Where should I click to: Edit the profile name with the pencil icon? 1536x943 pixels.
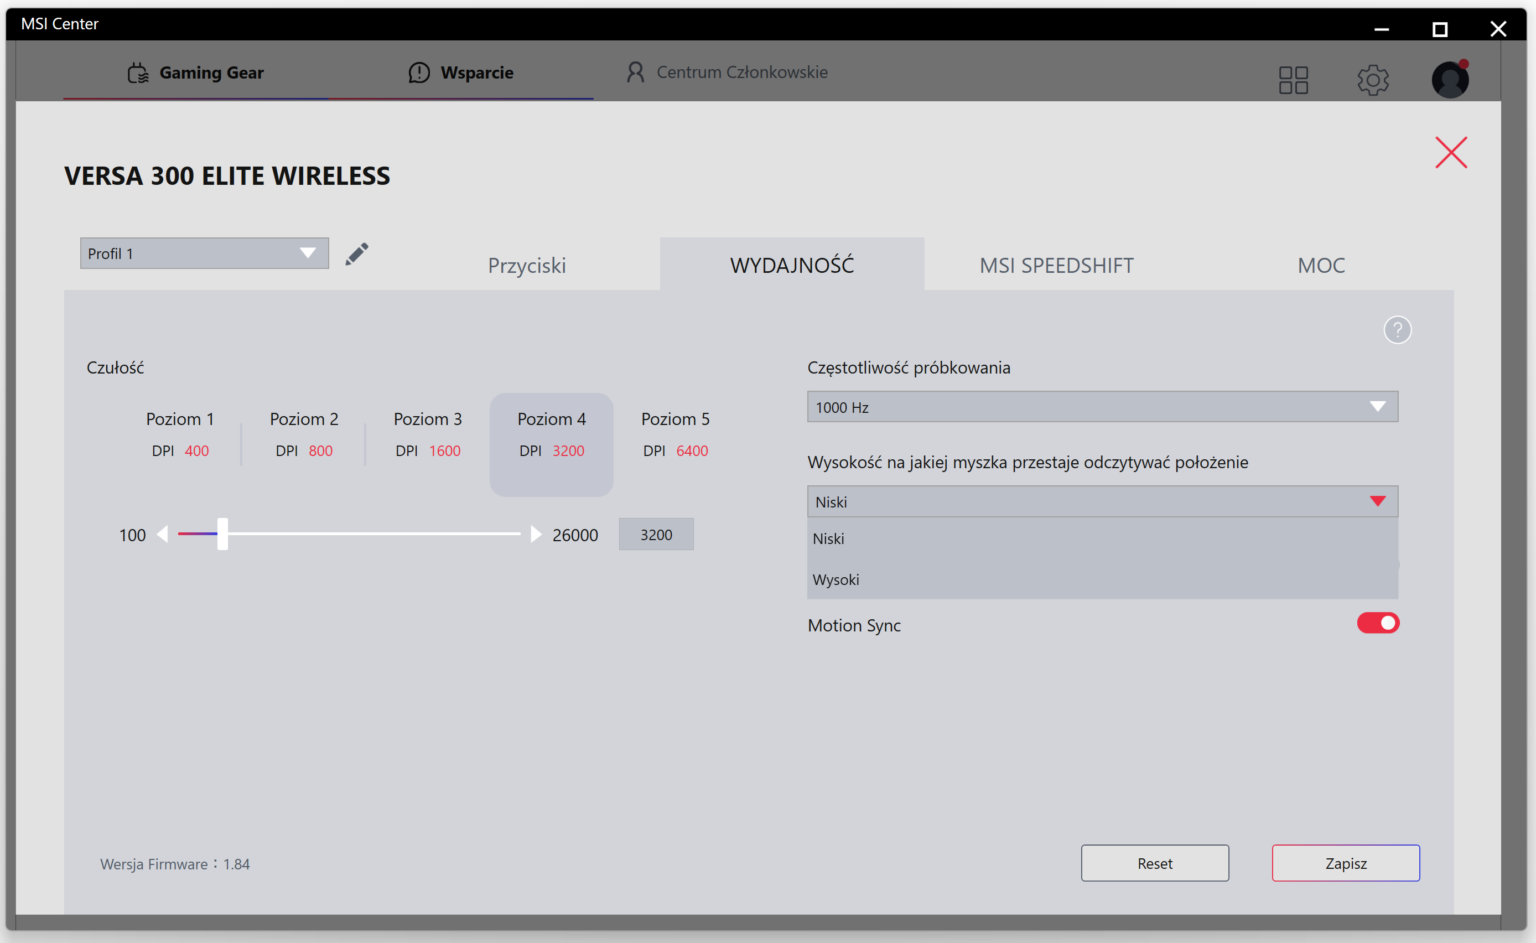357,253
